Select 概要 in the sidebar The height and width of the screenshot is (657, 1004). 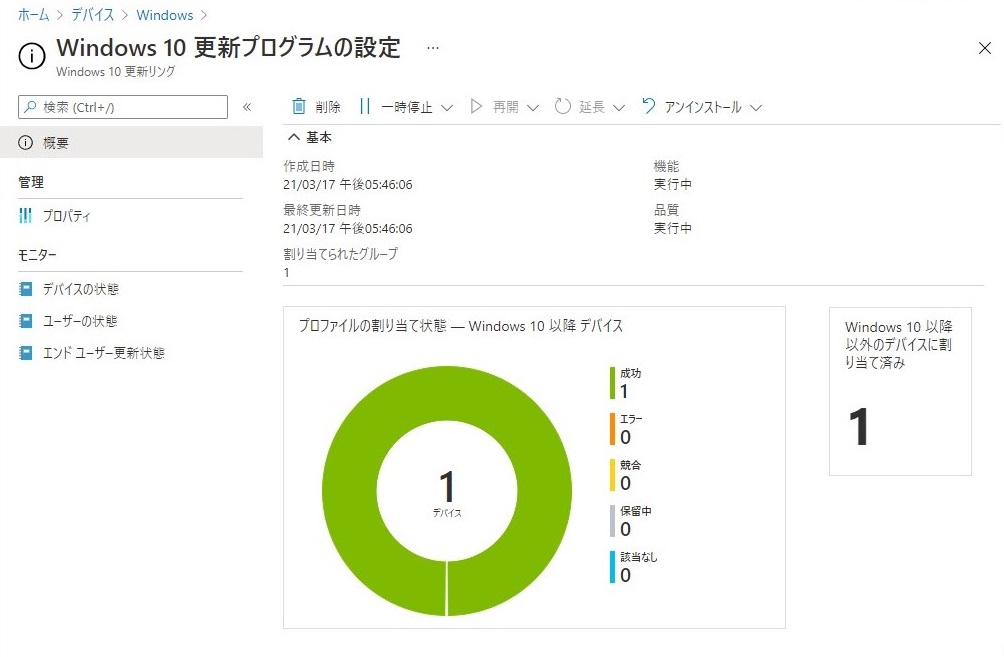(131, 142)
